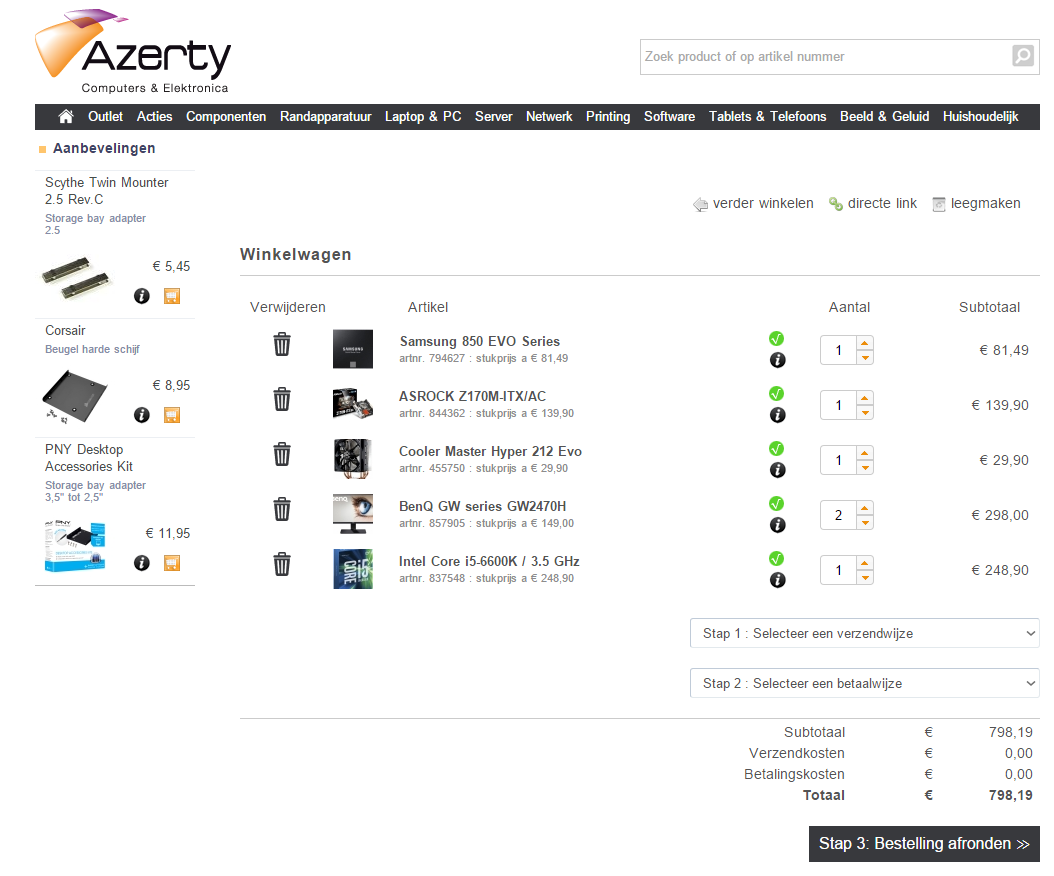The height and width of the screenshot is (876, 1054).
Task: Open the Componenten menu
Action: [226, 116]
